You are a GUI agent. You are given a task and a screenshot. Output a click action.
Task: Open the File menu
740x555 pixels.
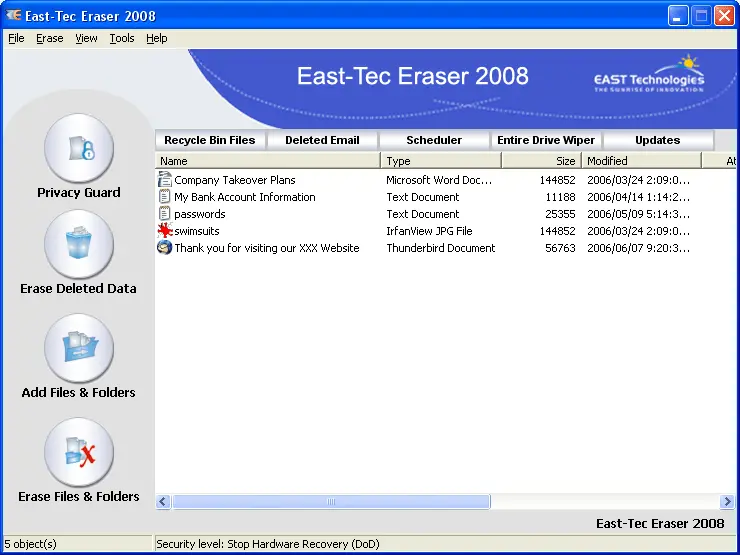(16, 38)
